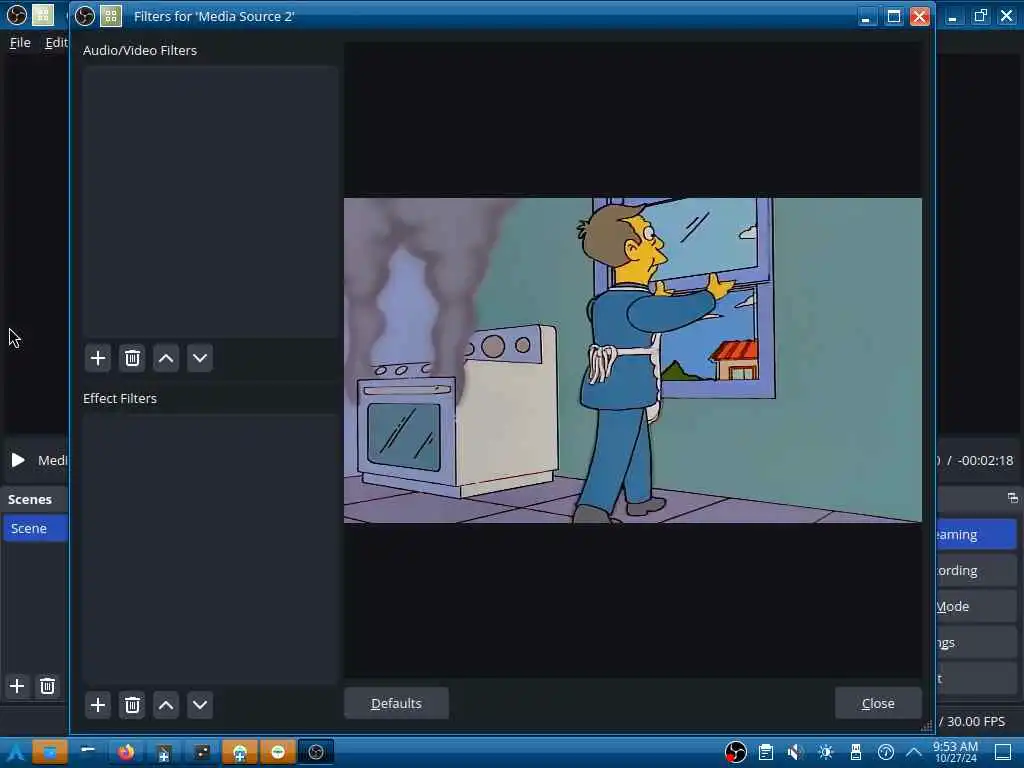This screenshot has height=768, width=1024.
Task: Add a scene in OBS main window
Action: tap(17, 686)
